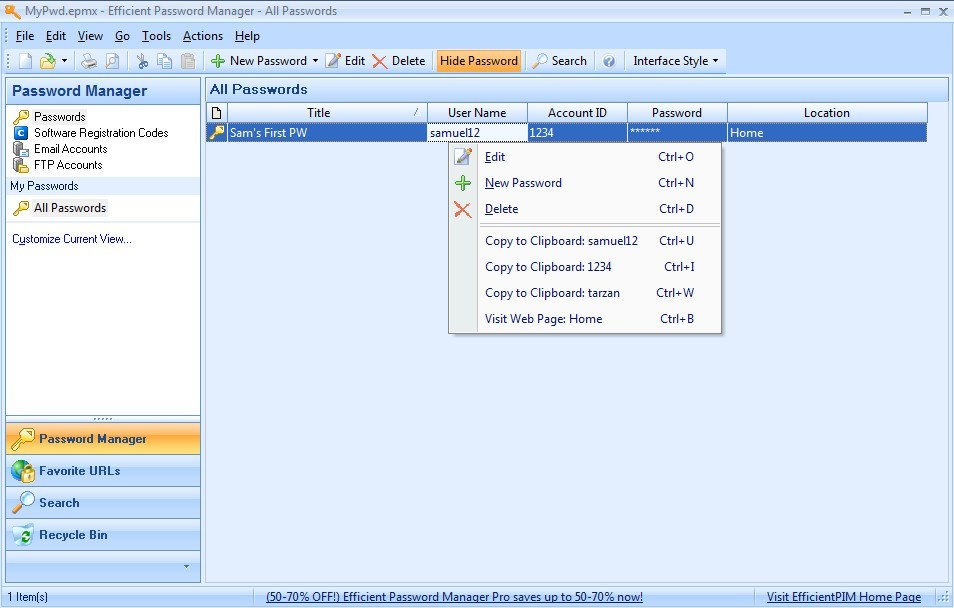Open the Interface Style dropdown
The height and width of the screenshot is (608, 954).
click(x=675, y=61)
